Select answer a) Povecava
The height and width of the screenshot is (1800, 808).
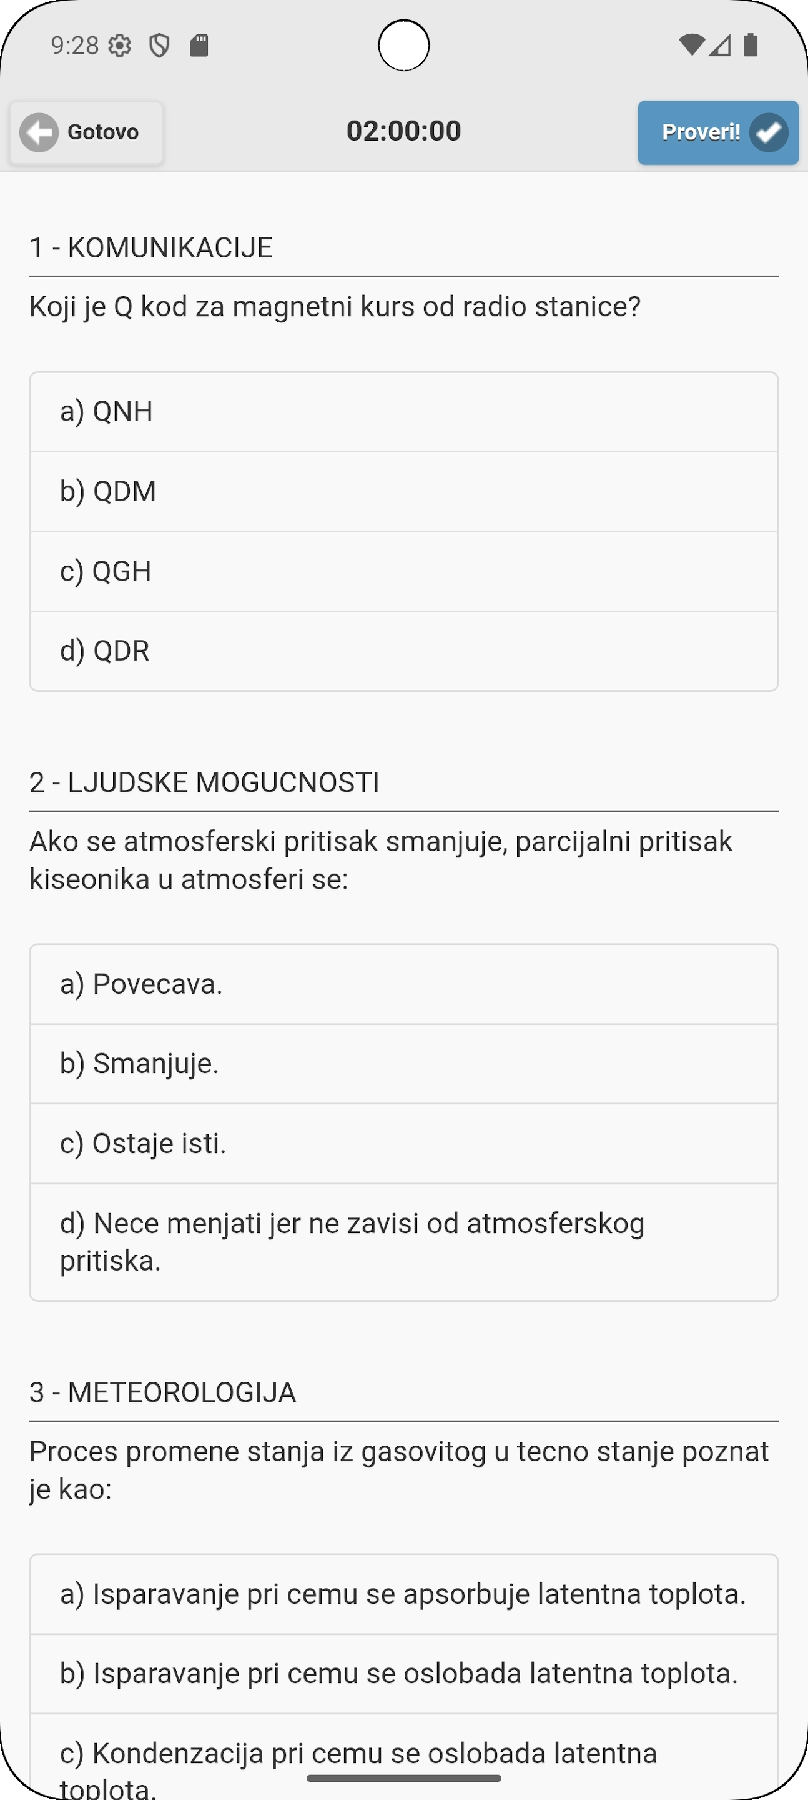(404, 984)
